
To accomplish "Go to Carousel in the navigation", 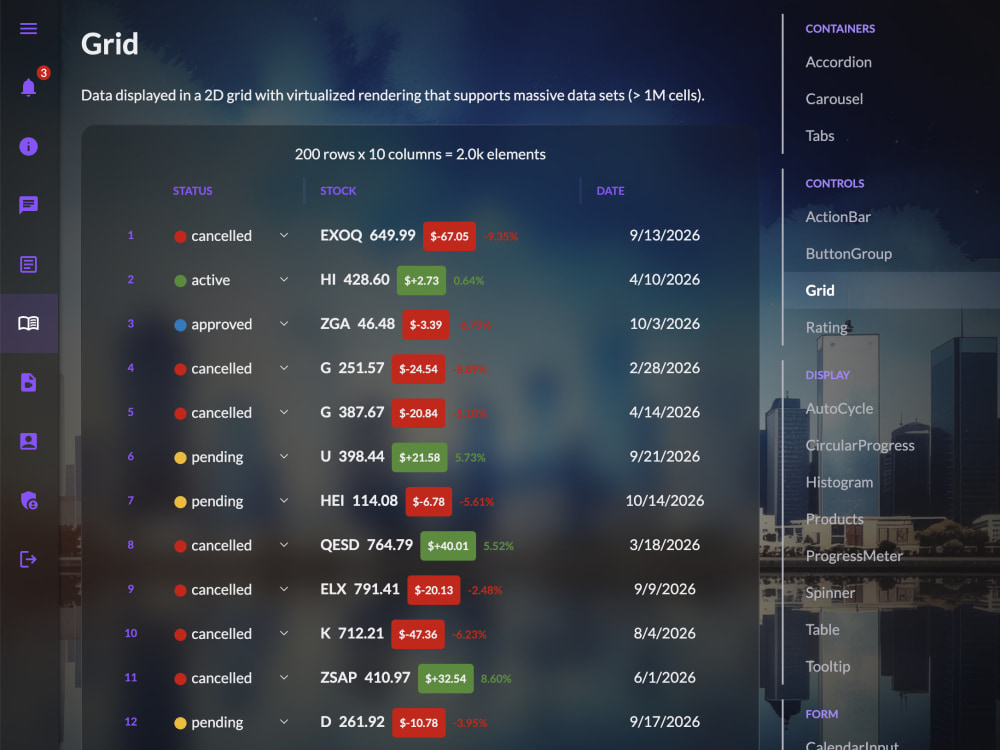I will point(834,99).
